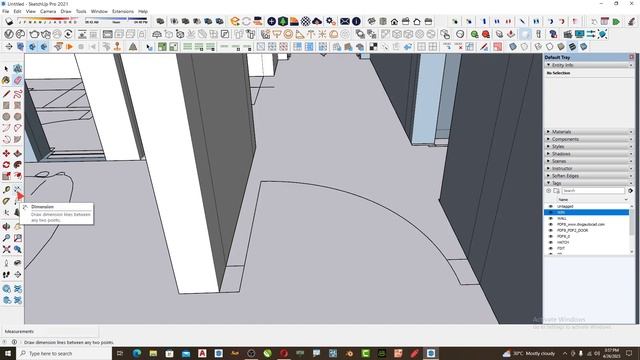
Task: Click the shadow toggle icon at toolbar start
Action: pos(9,21)
